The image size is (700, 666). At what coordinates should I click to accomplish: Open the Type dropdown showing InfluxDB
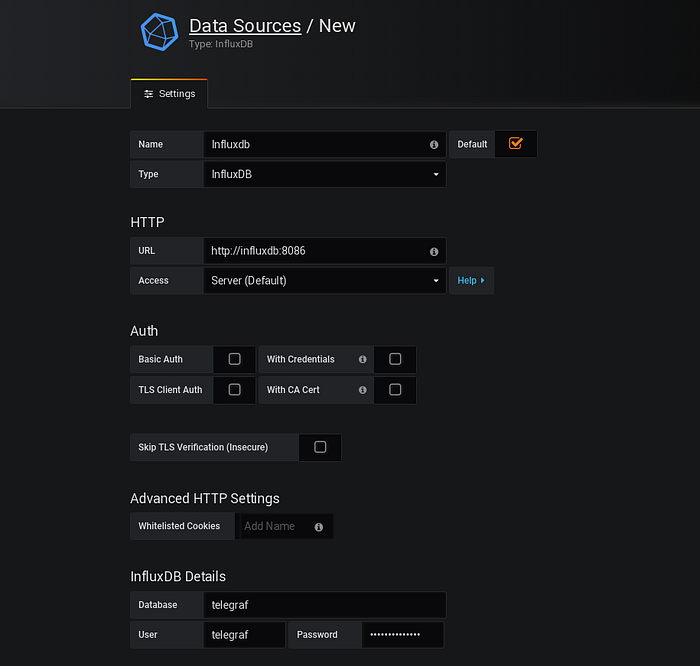pos(325,174)
